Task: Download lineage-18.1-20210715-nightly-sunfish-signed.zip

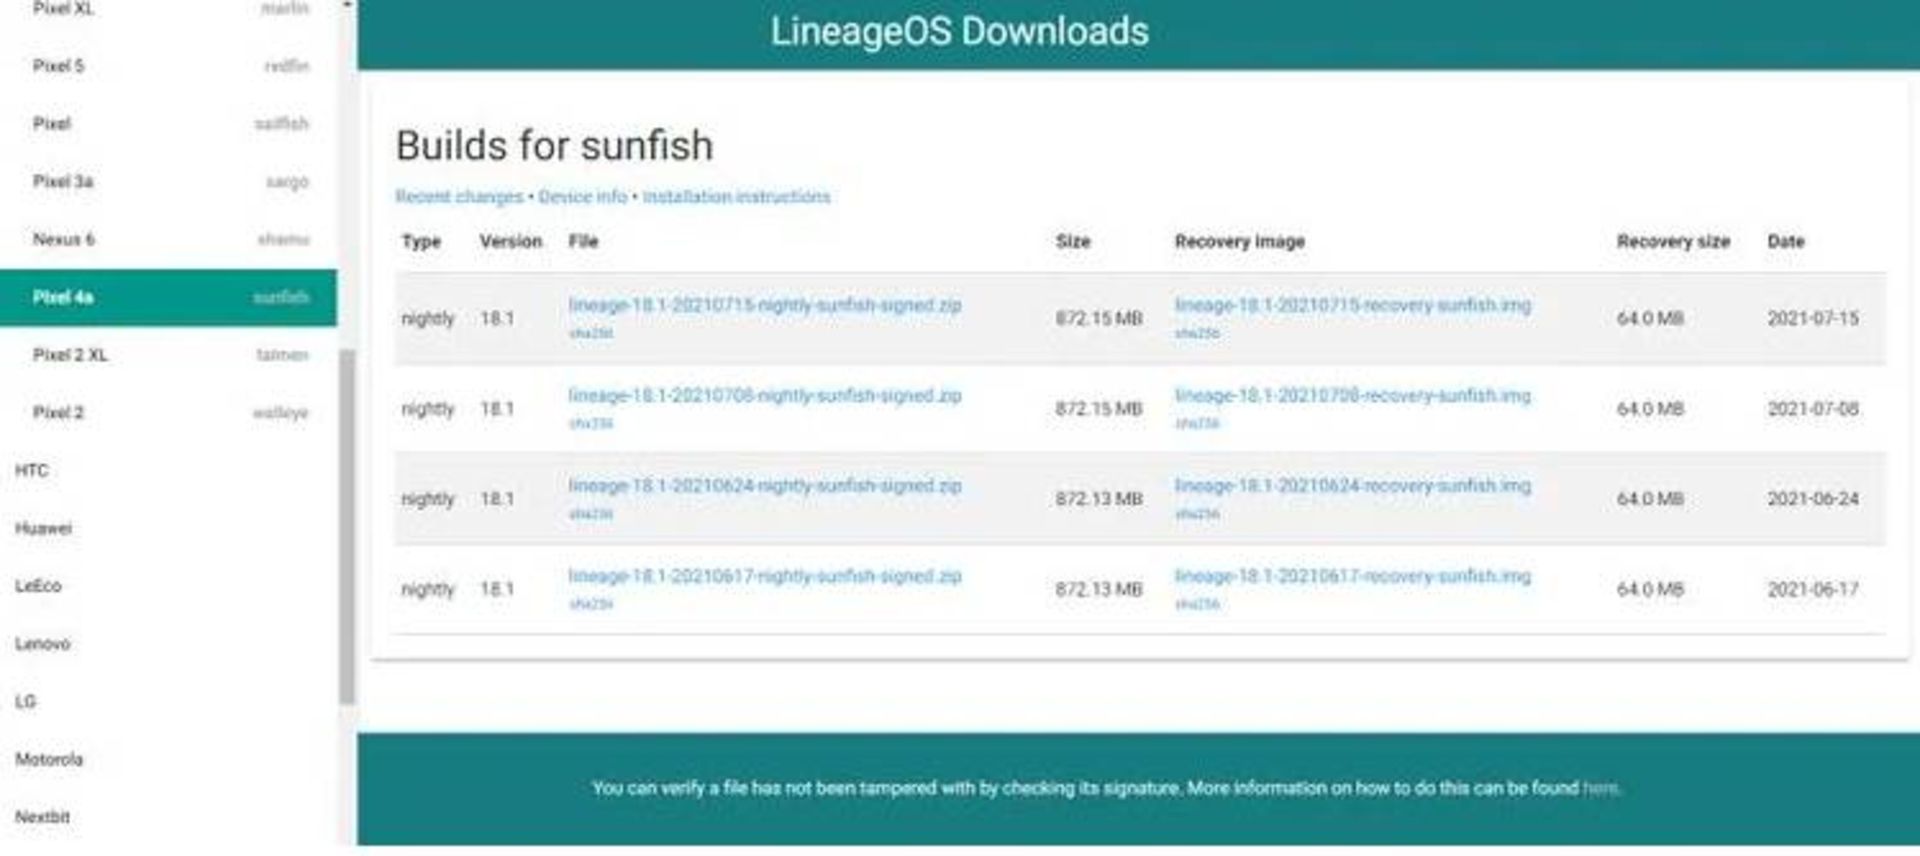Action: click(765, 305)
